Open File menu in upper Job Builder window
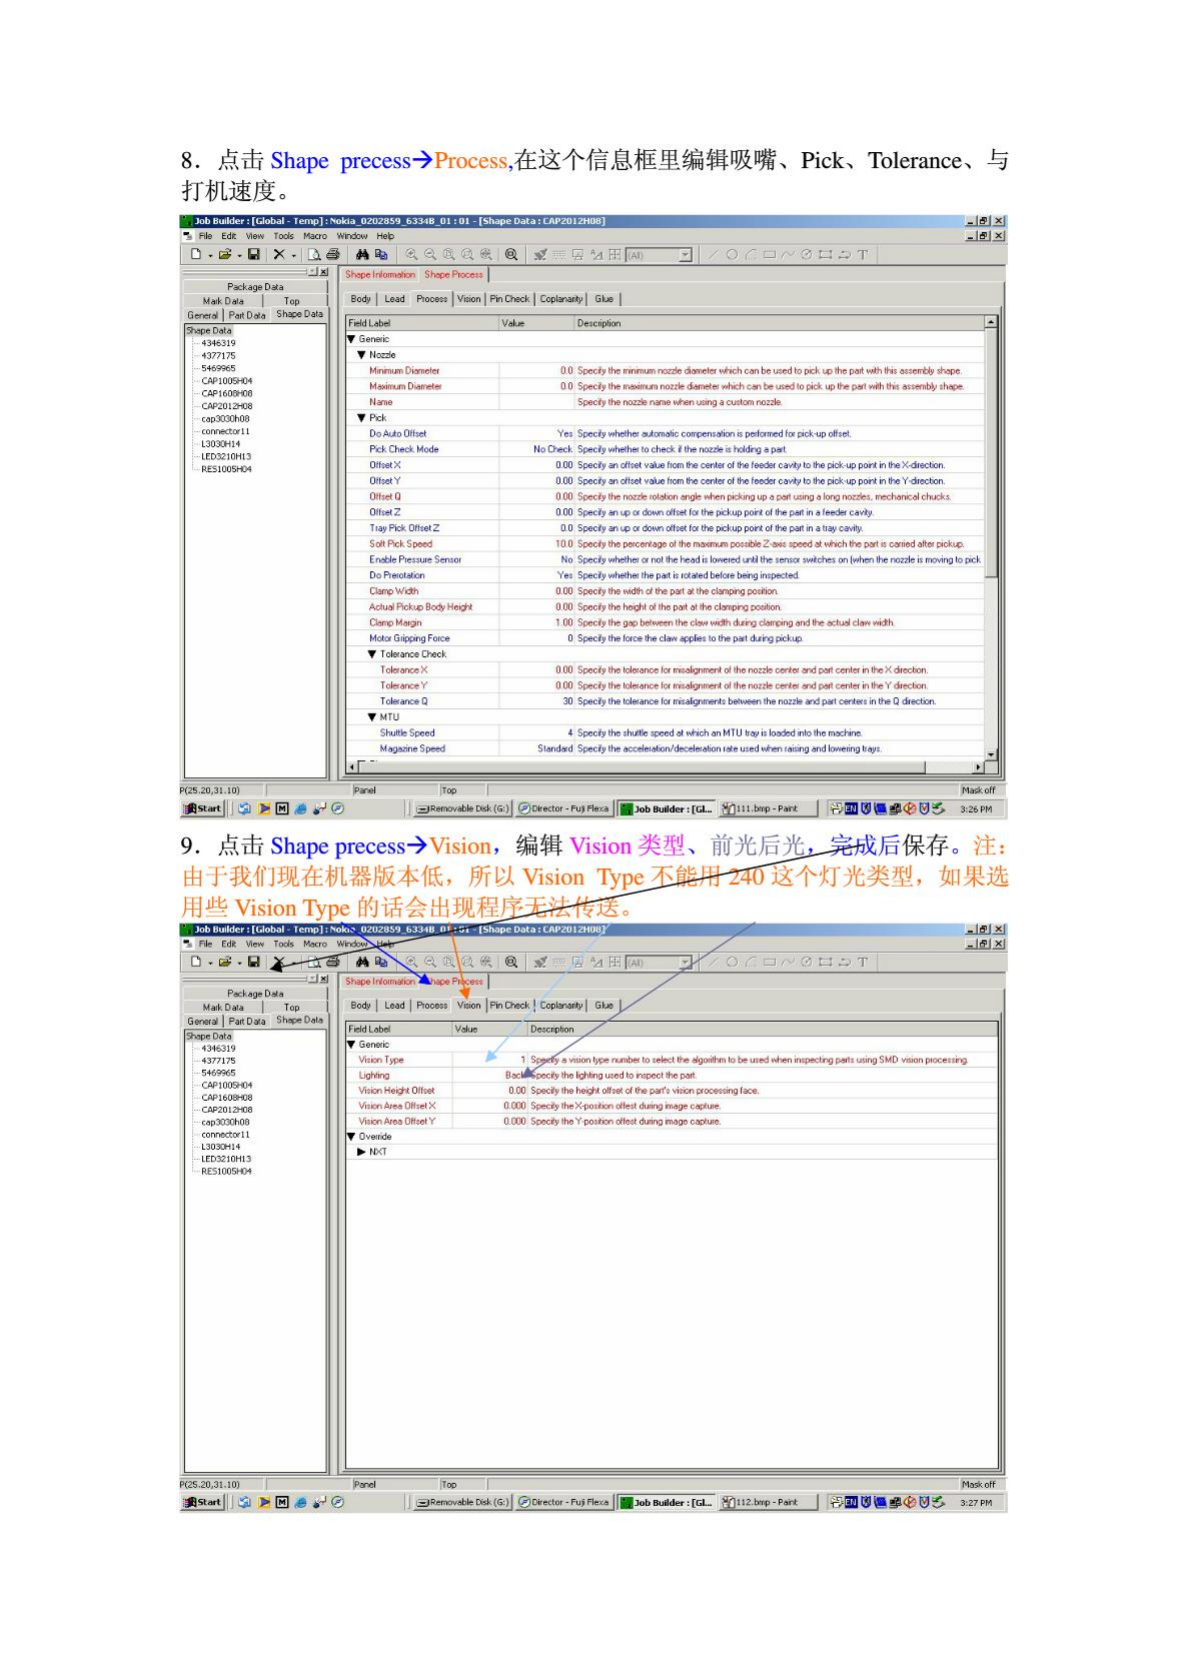The width and height of the screenshot is (1190, 1680). pyautogui.click(x=205, y=236)
